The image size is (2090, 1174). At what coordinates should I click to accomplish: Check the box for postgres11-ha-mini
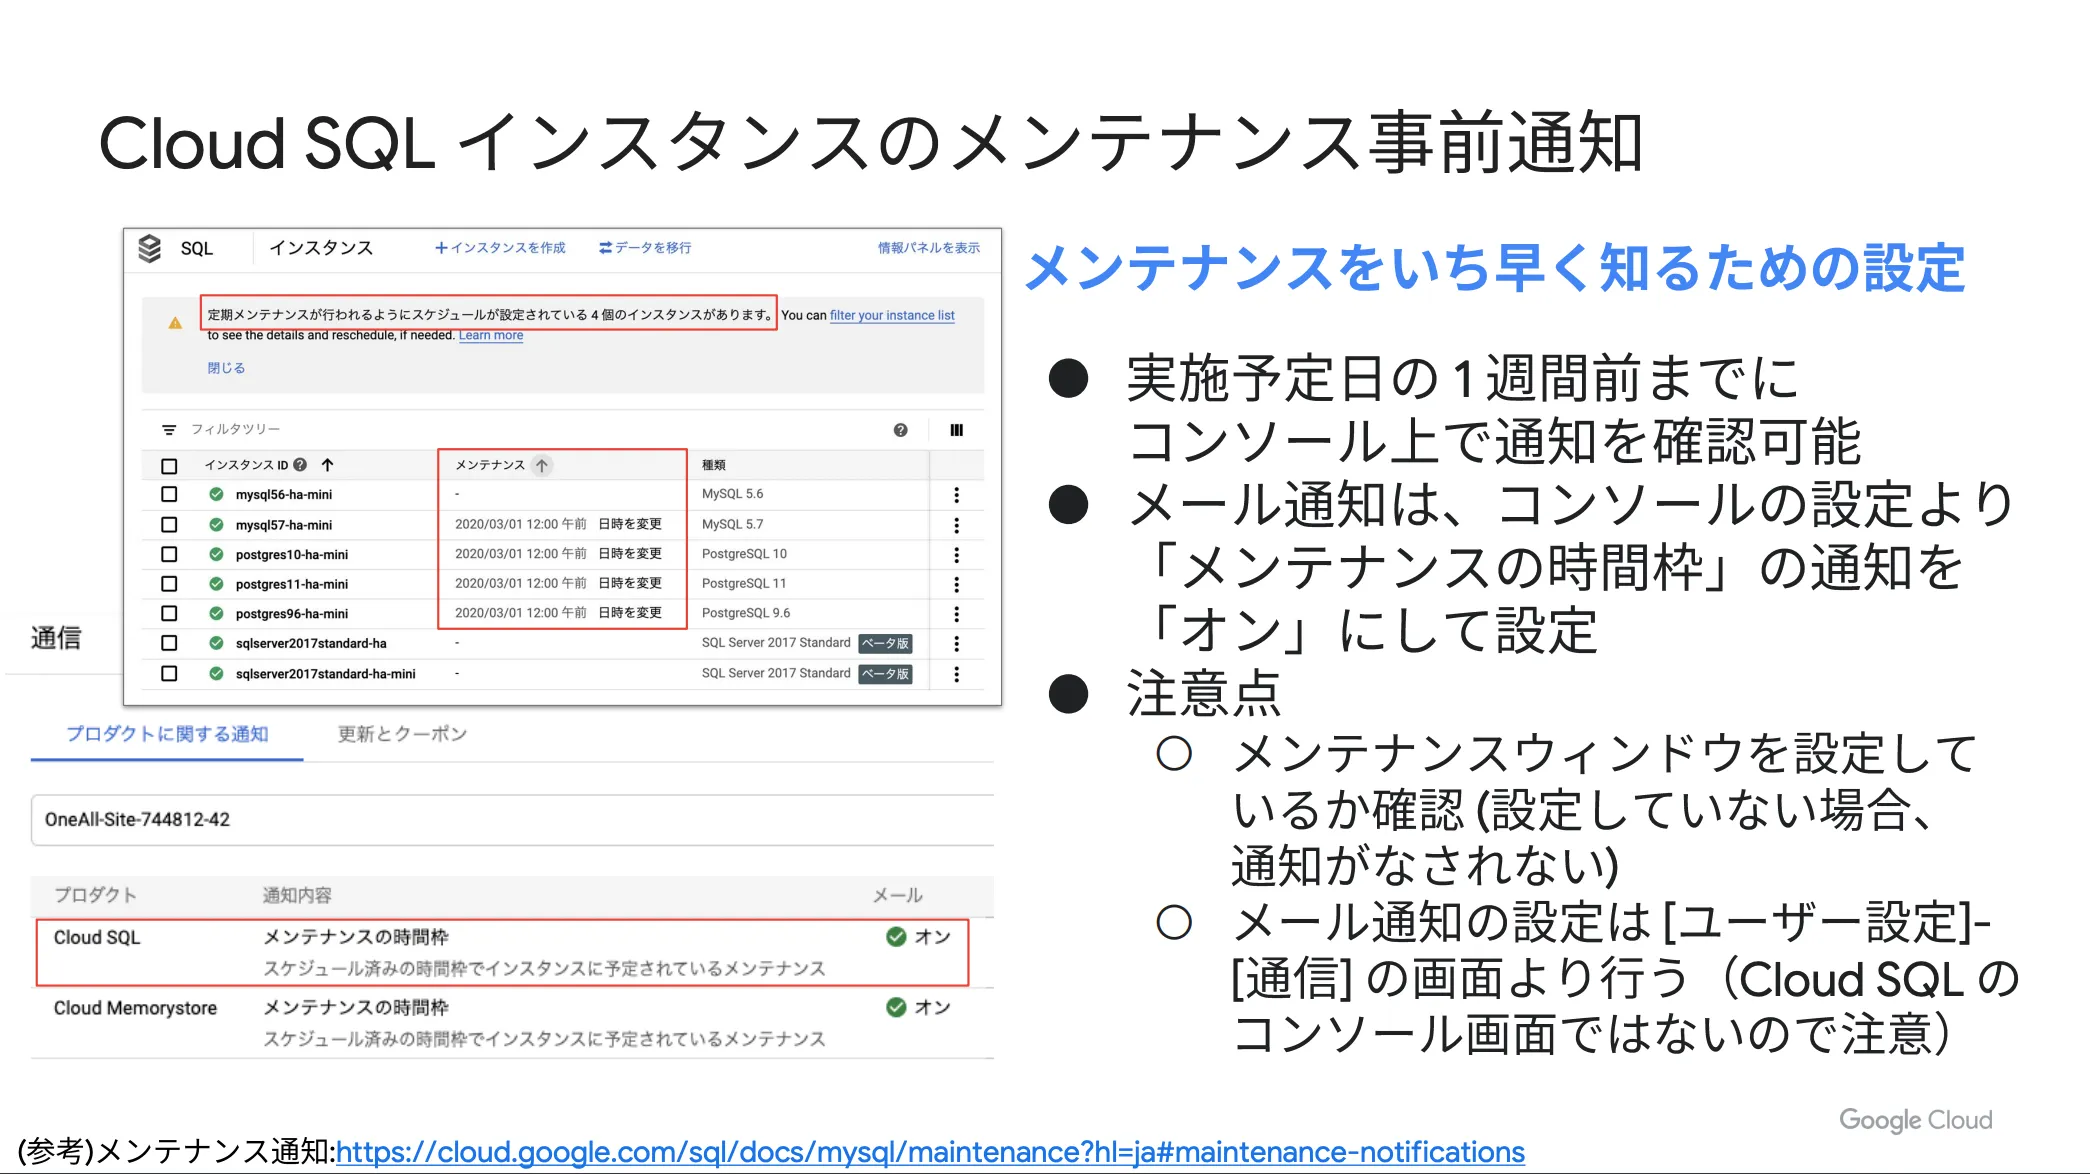(x=169, y=584)
